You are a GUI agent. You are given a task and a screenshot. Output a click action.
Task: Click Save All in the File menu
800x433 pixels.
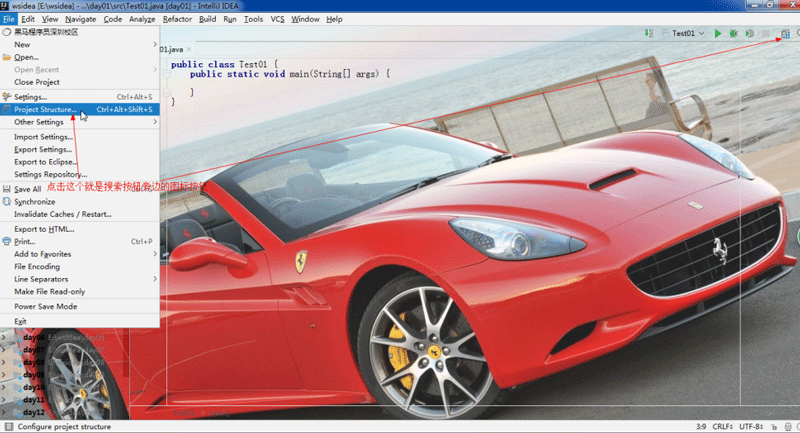tap(28, 189)
